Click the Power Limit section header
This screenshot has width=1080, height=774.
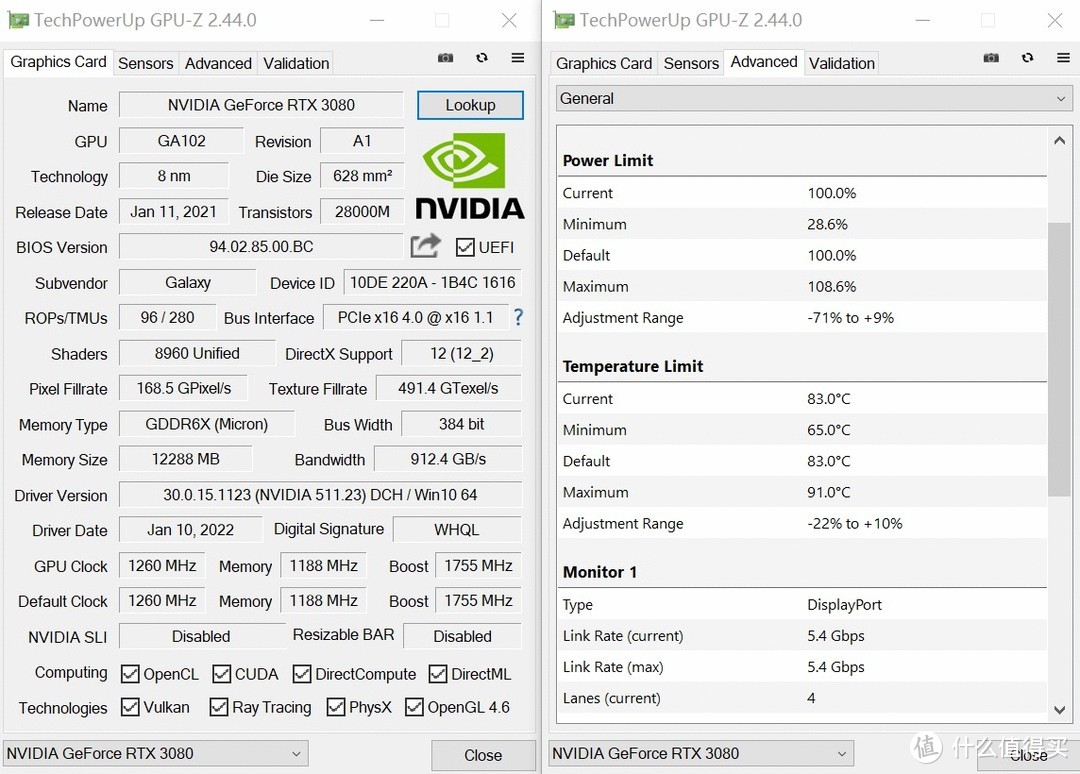pos(608,160)
